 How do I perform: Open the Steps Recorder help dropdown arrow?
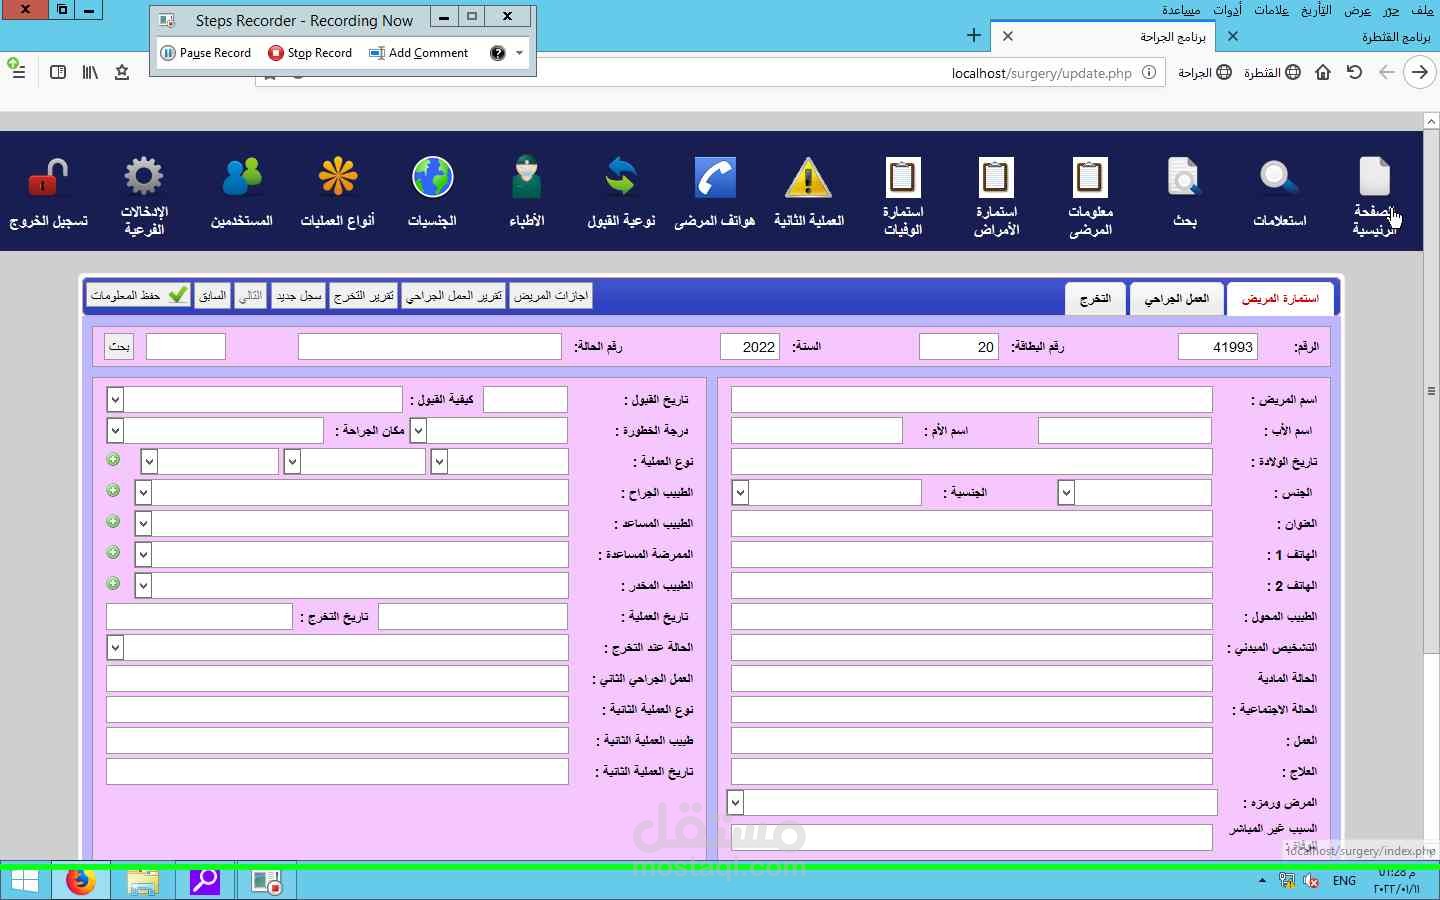tap(519, 53)
